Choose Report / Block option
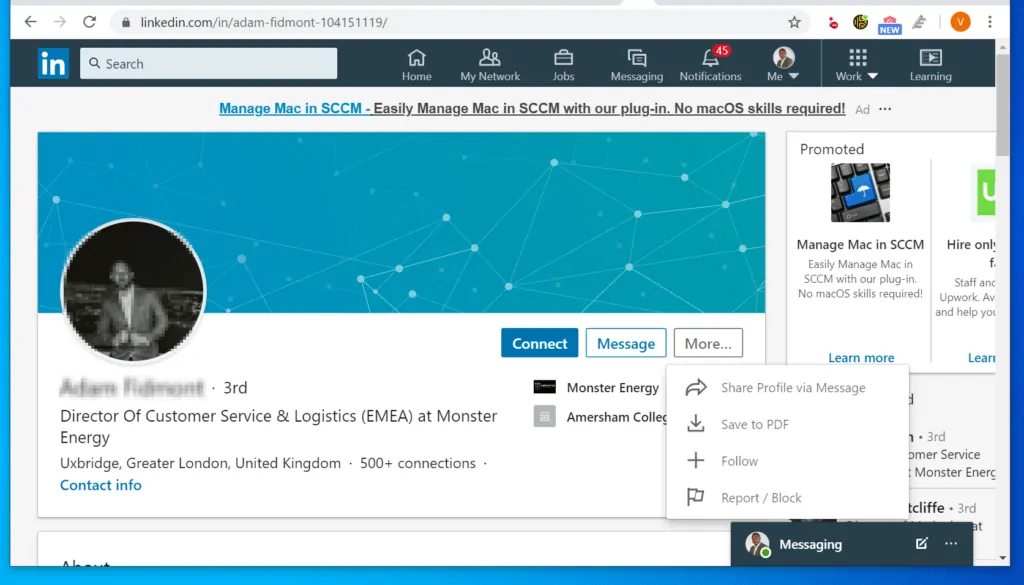This screenshot has width=1024, height=585. coord(787,498)
